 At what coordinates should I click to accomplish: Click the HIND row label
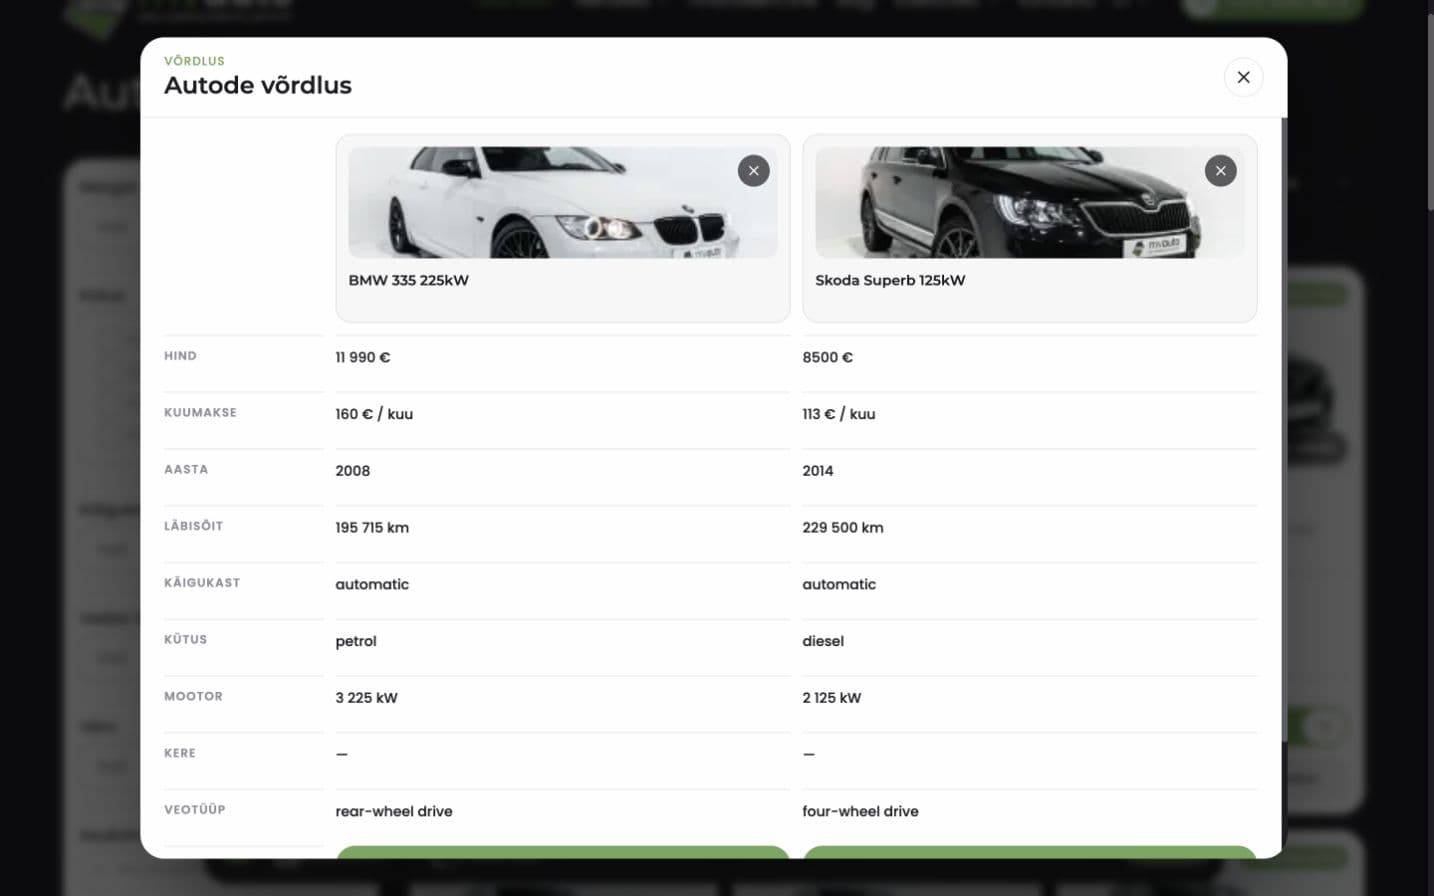tap(180, 356)
